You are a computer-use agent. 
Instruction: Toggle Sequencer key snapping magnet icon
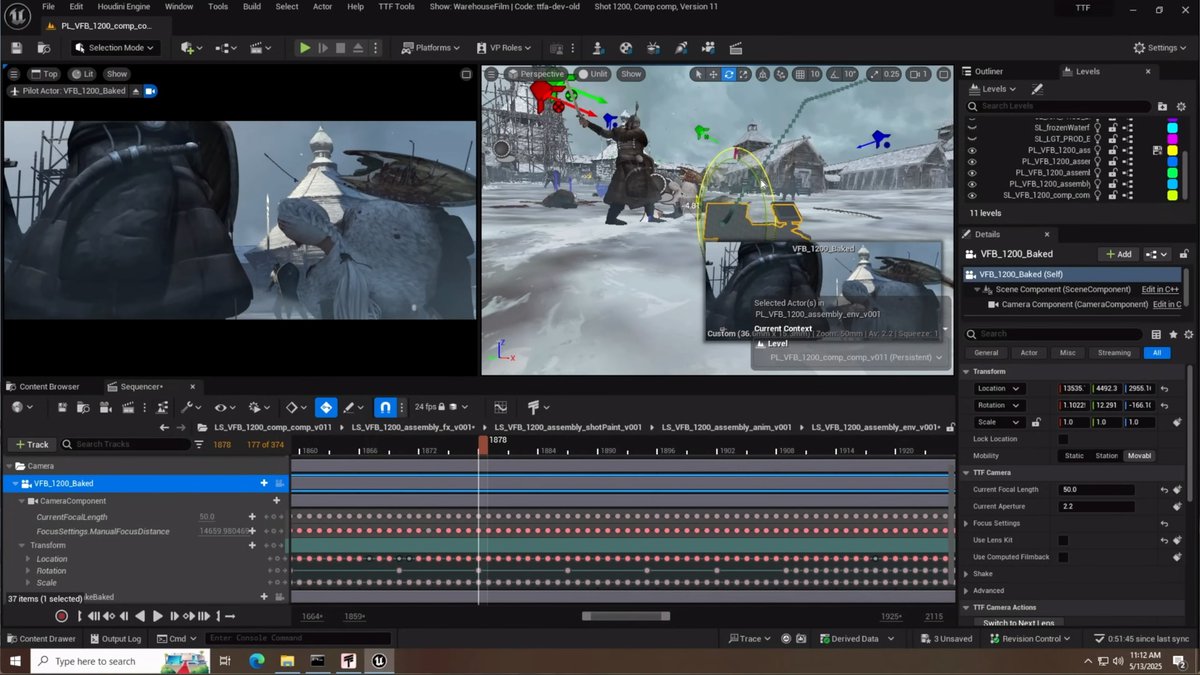pyautogui.click(x=385, y=407)
